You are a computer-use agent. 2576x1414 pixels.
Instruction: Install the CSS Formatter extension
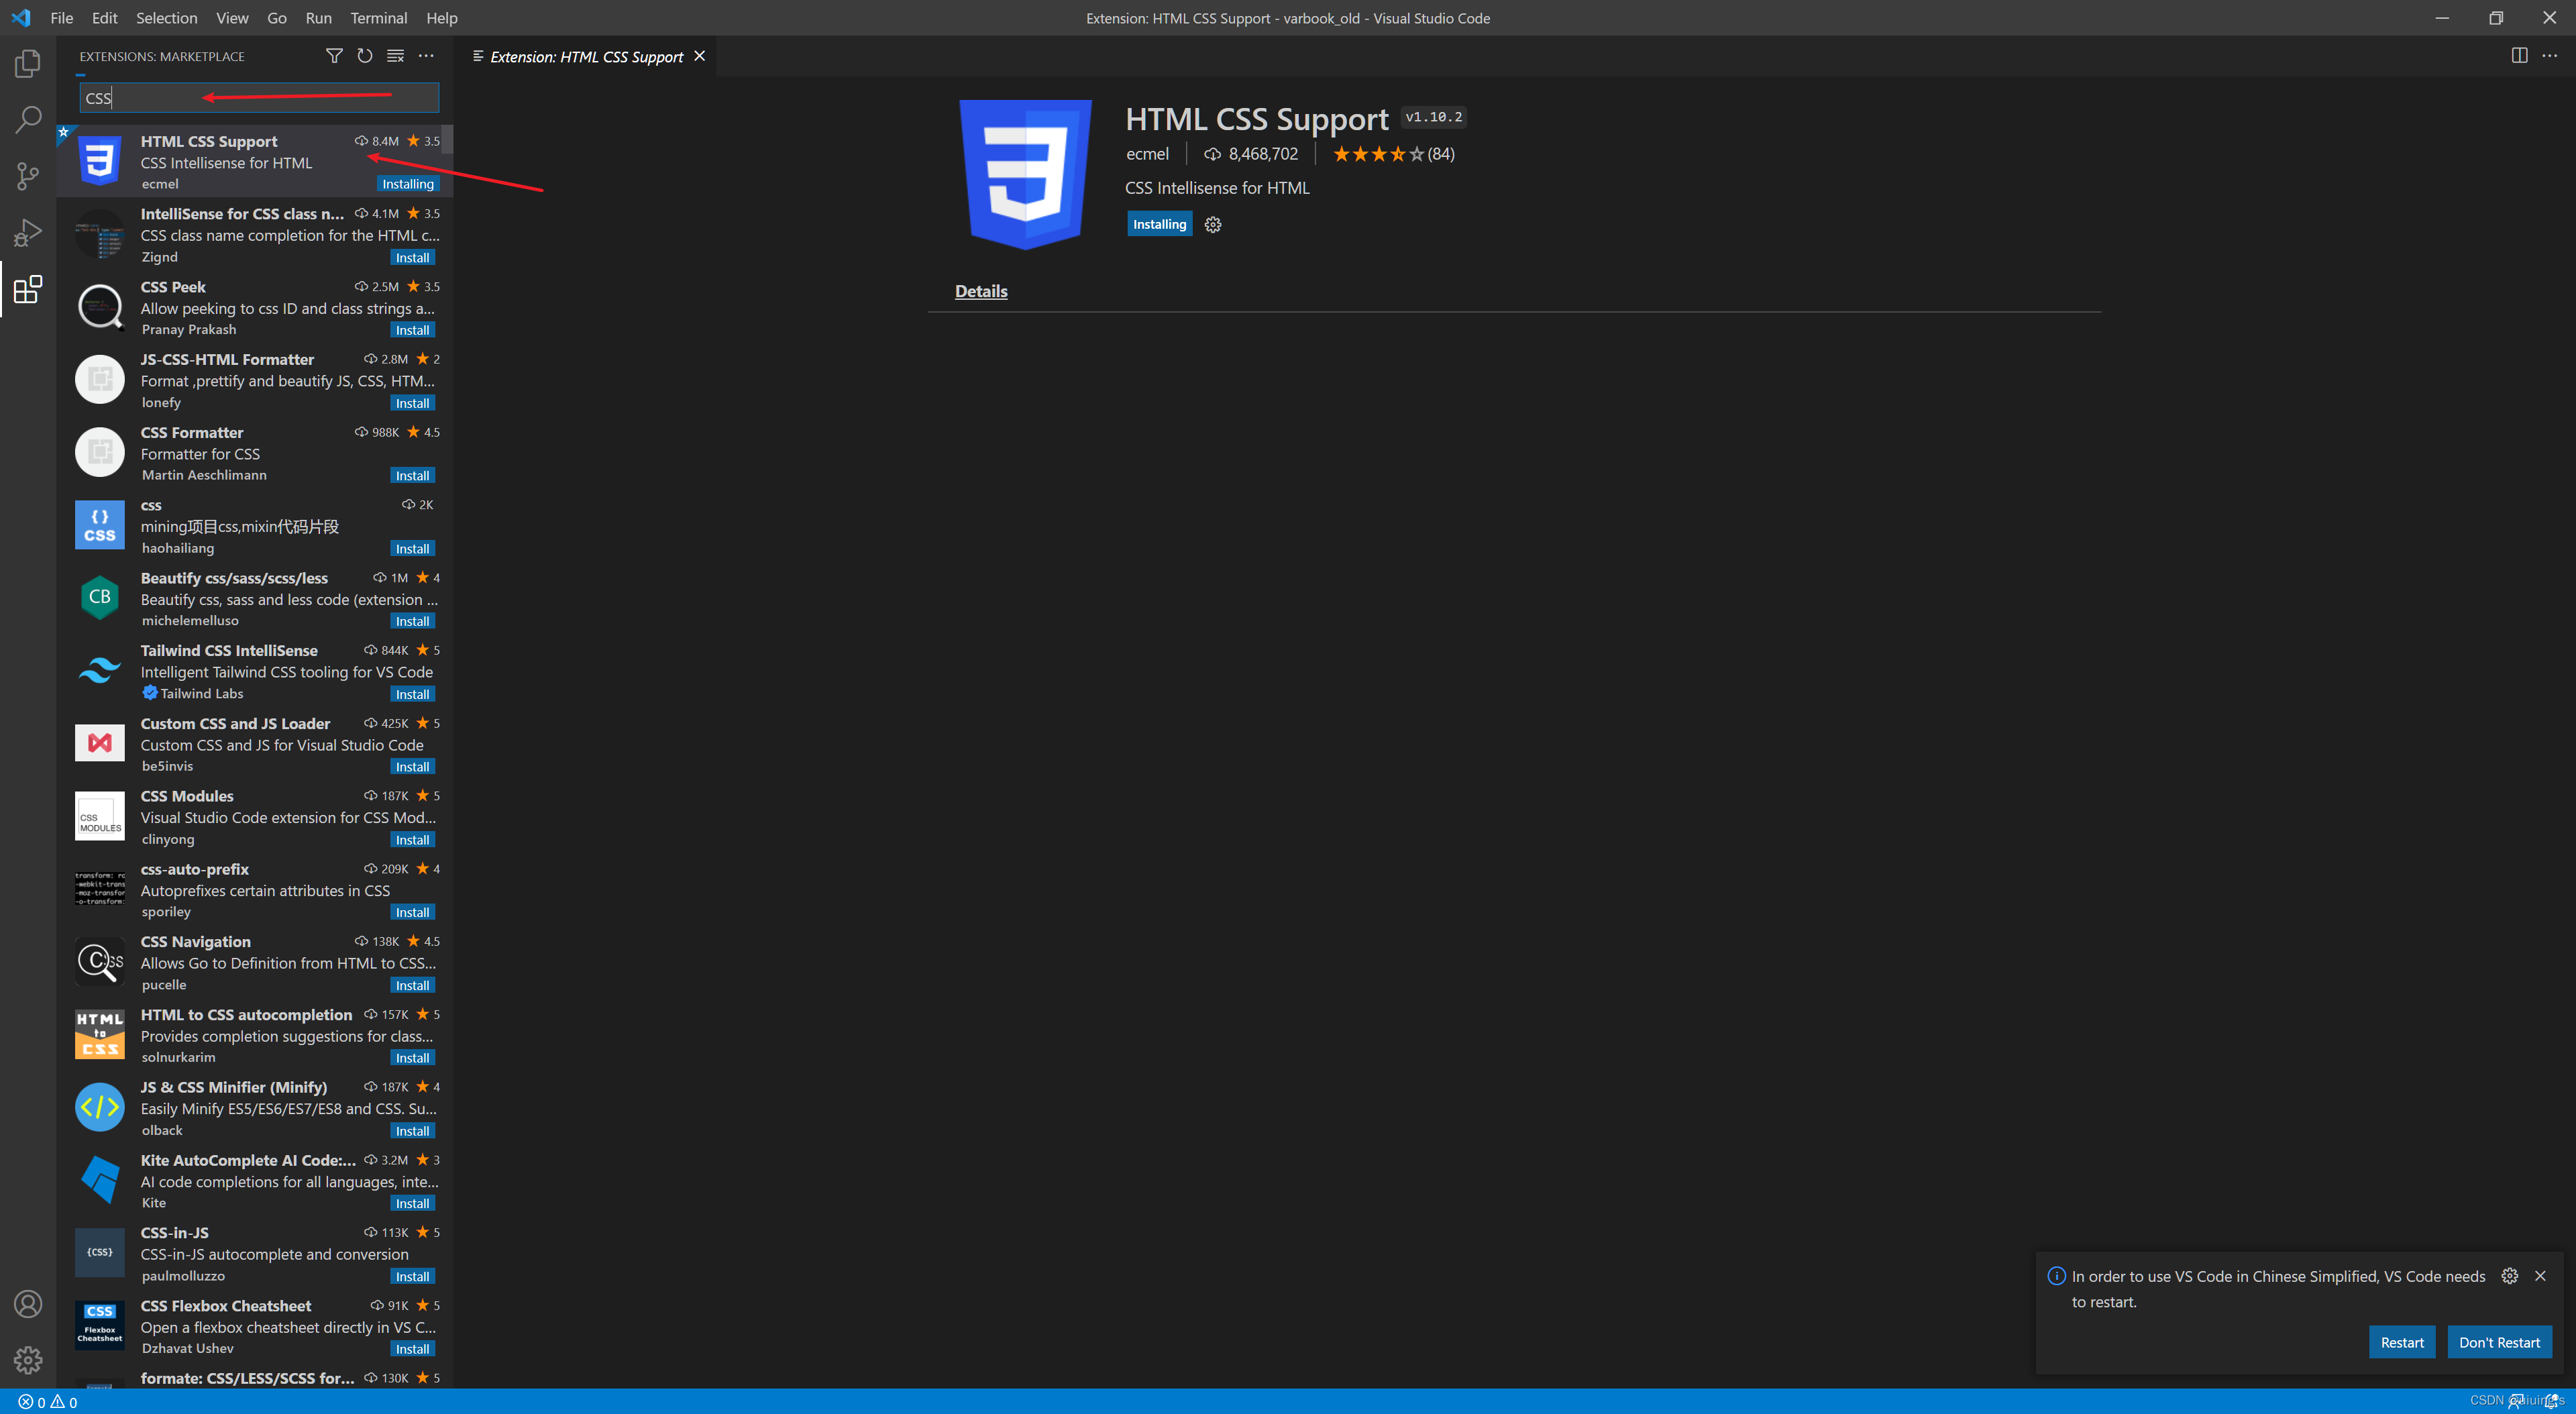coord(412,475)
